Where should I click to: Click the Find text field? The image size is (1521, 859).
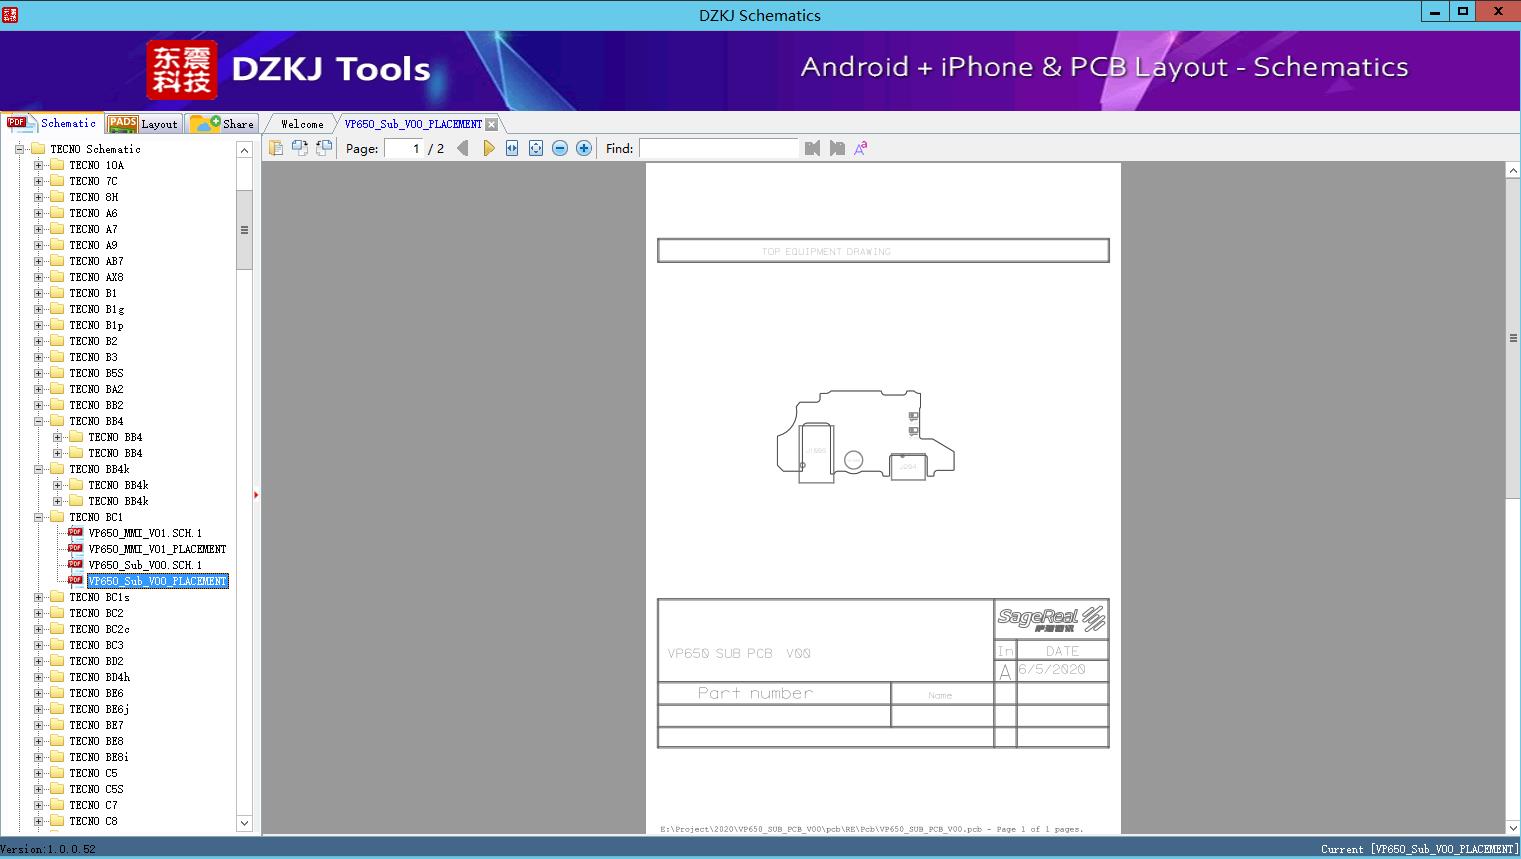click(x=718, y=148)
